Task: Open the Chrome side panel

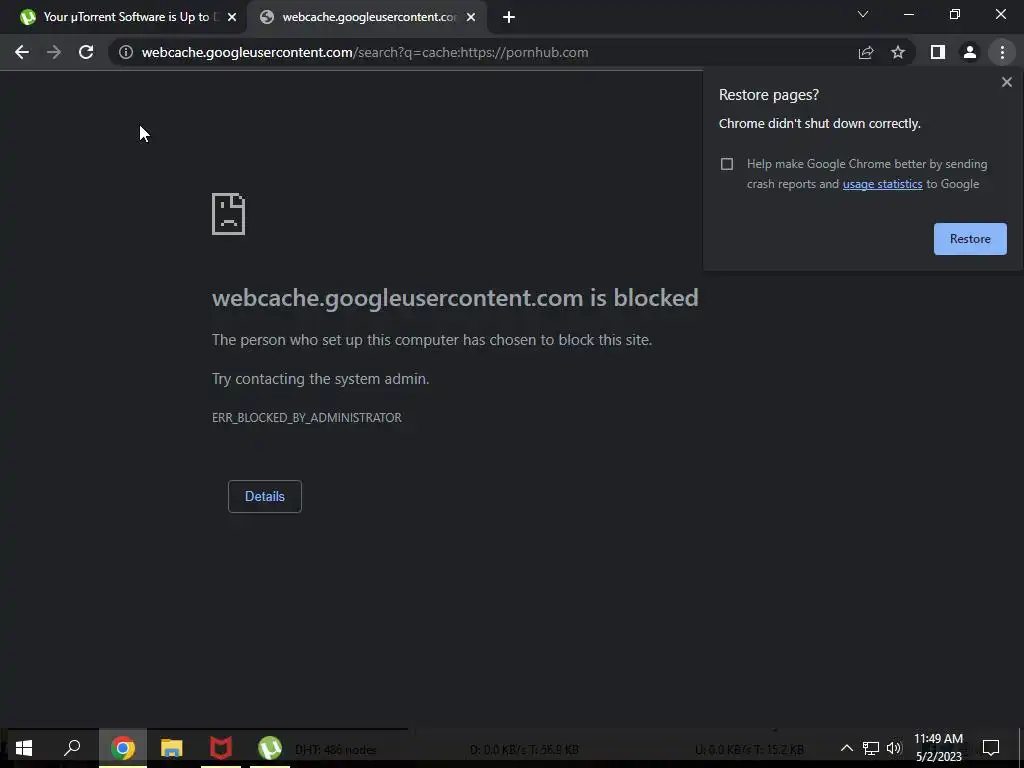Action: coord(938,52)
